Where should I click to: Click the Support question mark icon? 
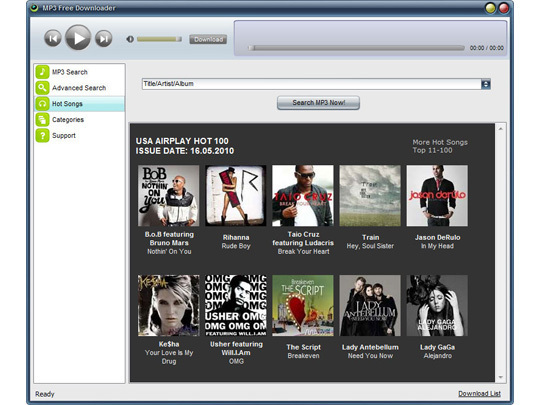42,135
